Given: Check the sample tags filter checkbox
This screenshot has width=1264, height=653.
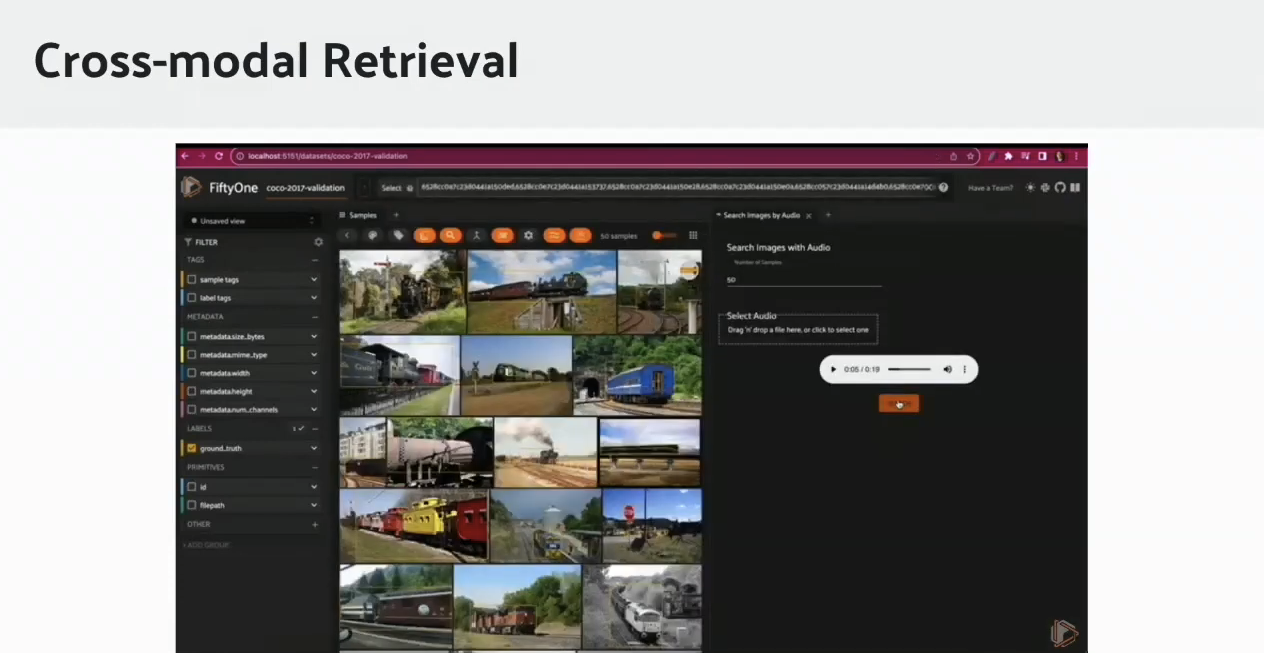Looking at the screenshot, I should [191, 279].
